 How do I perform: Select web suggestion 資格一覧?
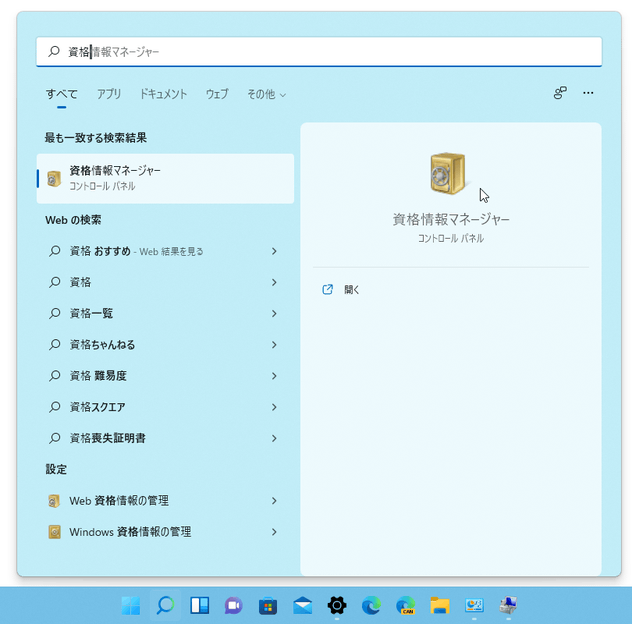163,313
